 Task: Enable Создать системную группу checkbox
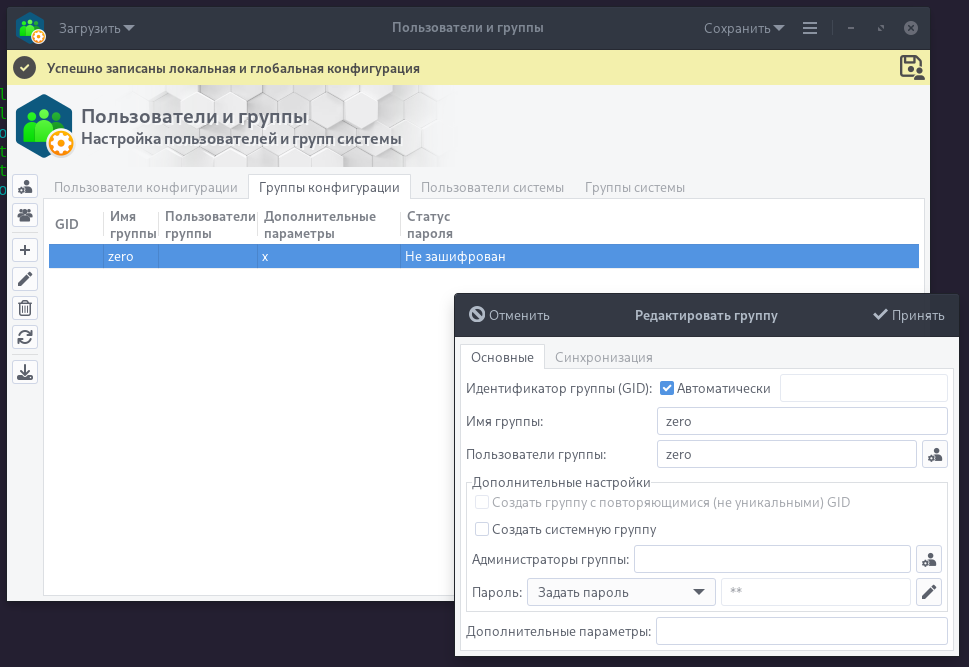[x=482, y=529]
